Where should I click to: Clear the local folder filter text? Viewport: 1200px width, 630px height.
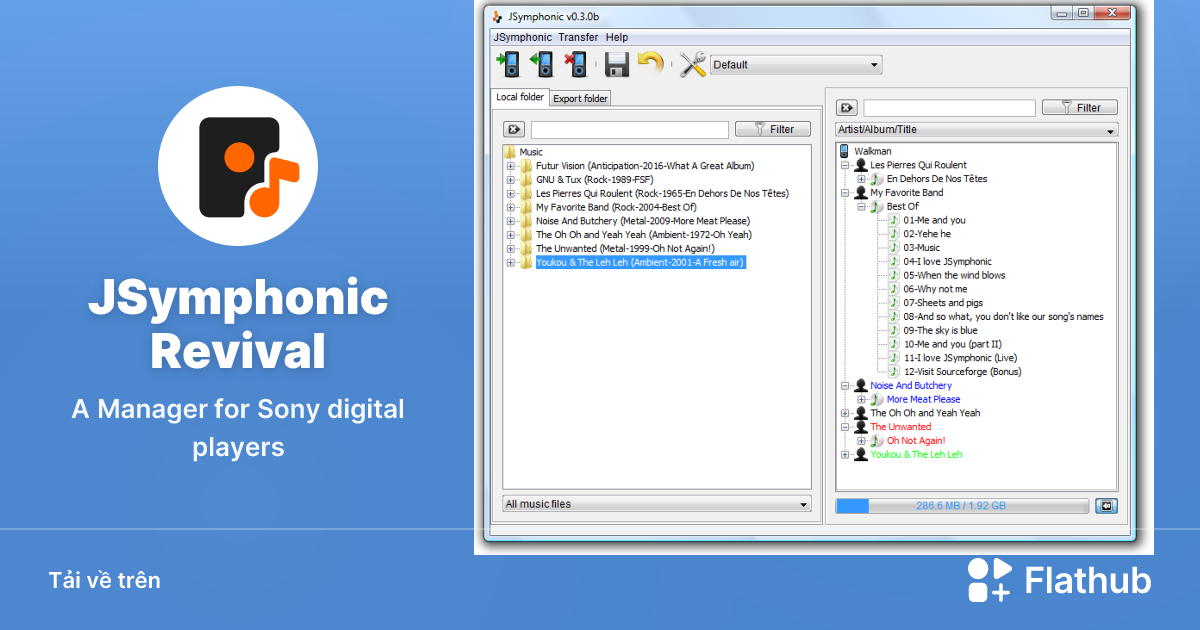click(x=516, y=128)
